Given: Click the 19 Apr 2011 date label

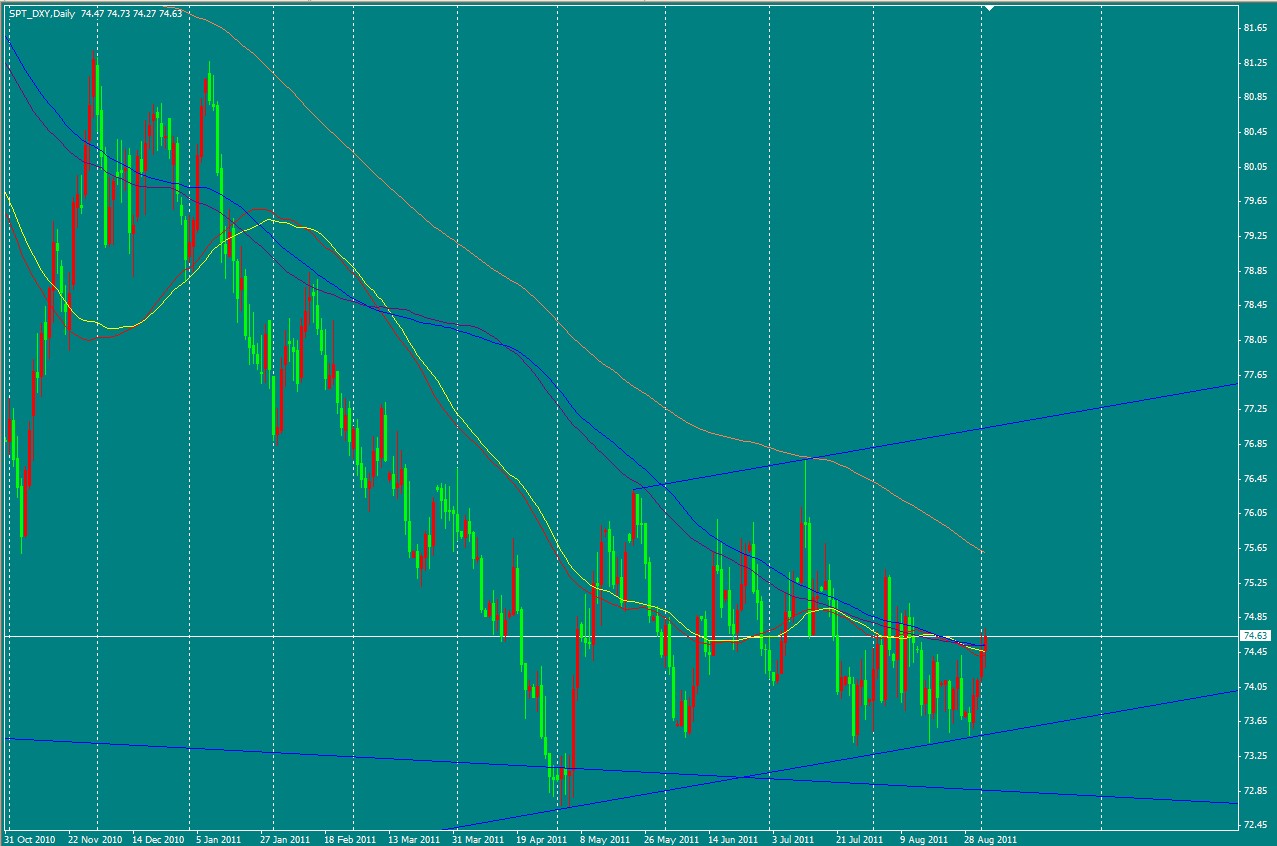Looking at the screenshot, I should 544,839.
